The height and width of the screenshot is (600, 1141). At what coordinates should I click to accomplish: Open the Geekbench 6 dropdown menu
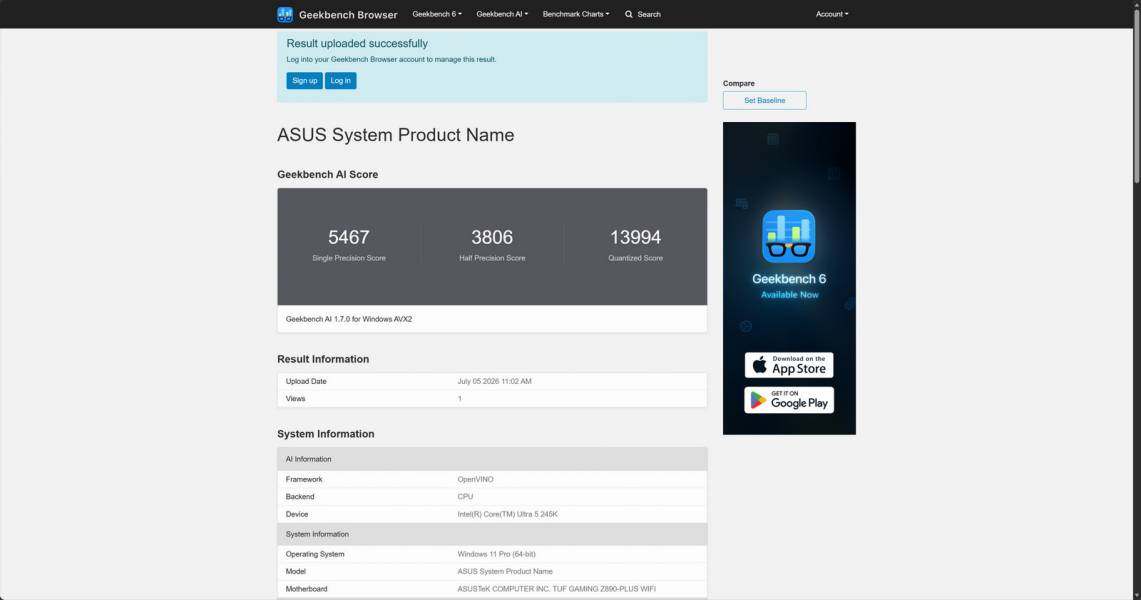(437, 15)
